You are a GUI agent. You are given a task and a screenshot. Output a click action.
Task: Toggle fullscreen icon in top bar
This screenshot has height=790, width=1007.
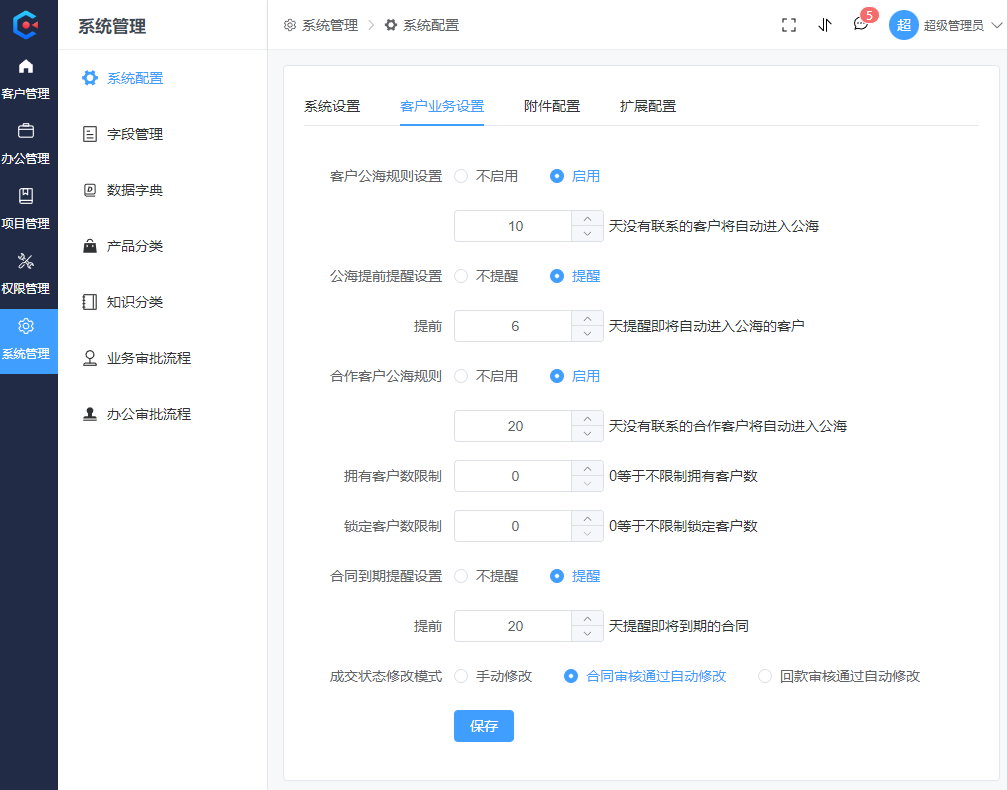[x=789, y=25]
